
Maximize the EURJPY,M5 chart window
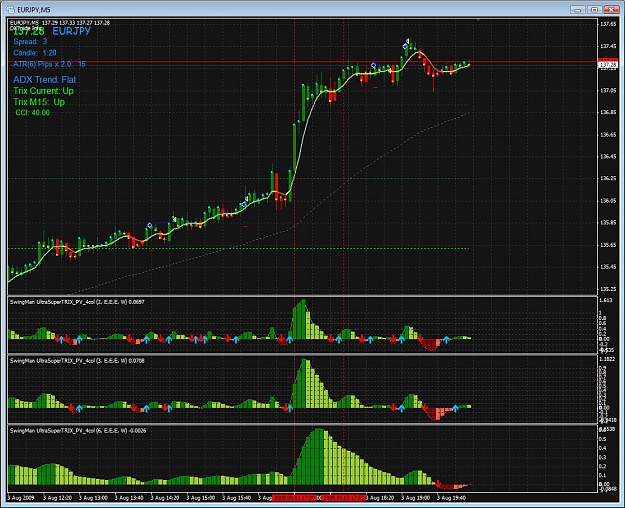(x=594, y=10)
